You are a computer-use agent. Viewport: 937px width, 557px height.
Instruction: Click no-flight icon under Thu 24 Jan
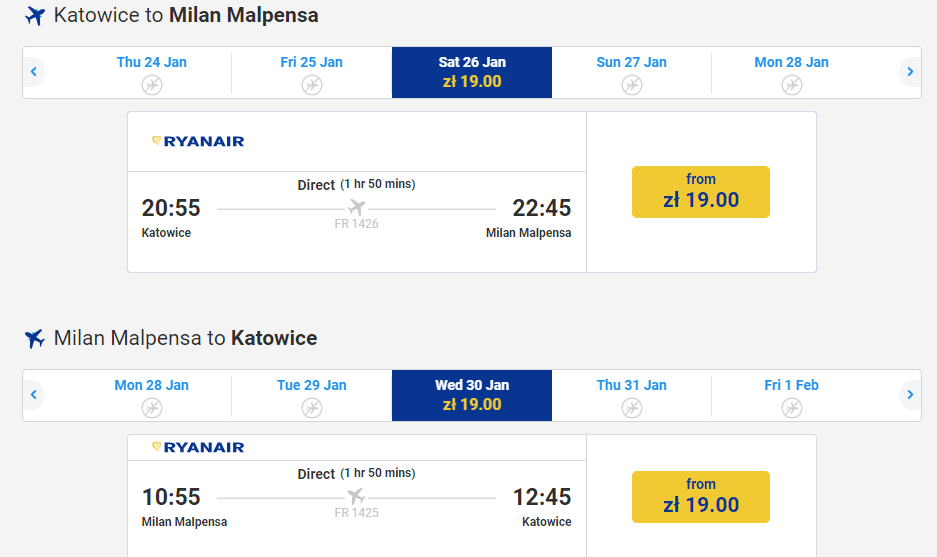point(152,85)
